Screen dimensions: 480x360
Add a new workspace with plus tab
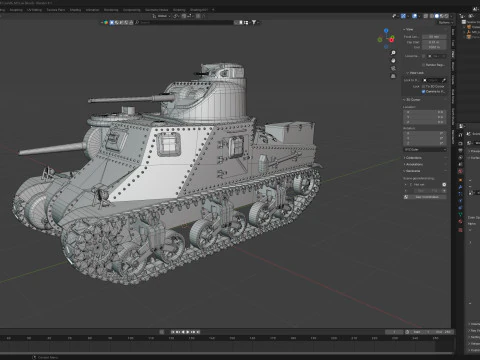[x=213, y=10]
